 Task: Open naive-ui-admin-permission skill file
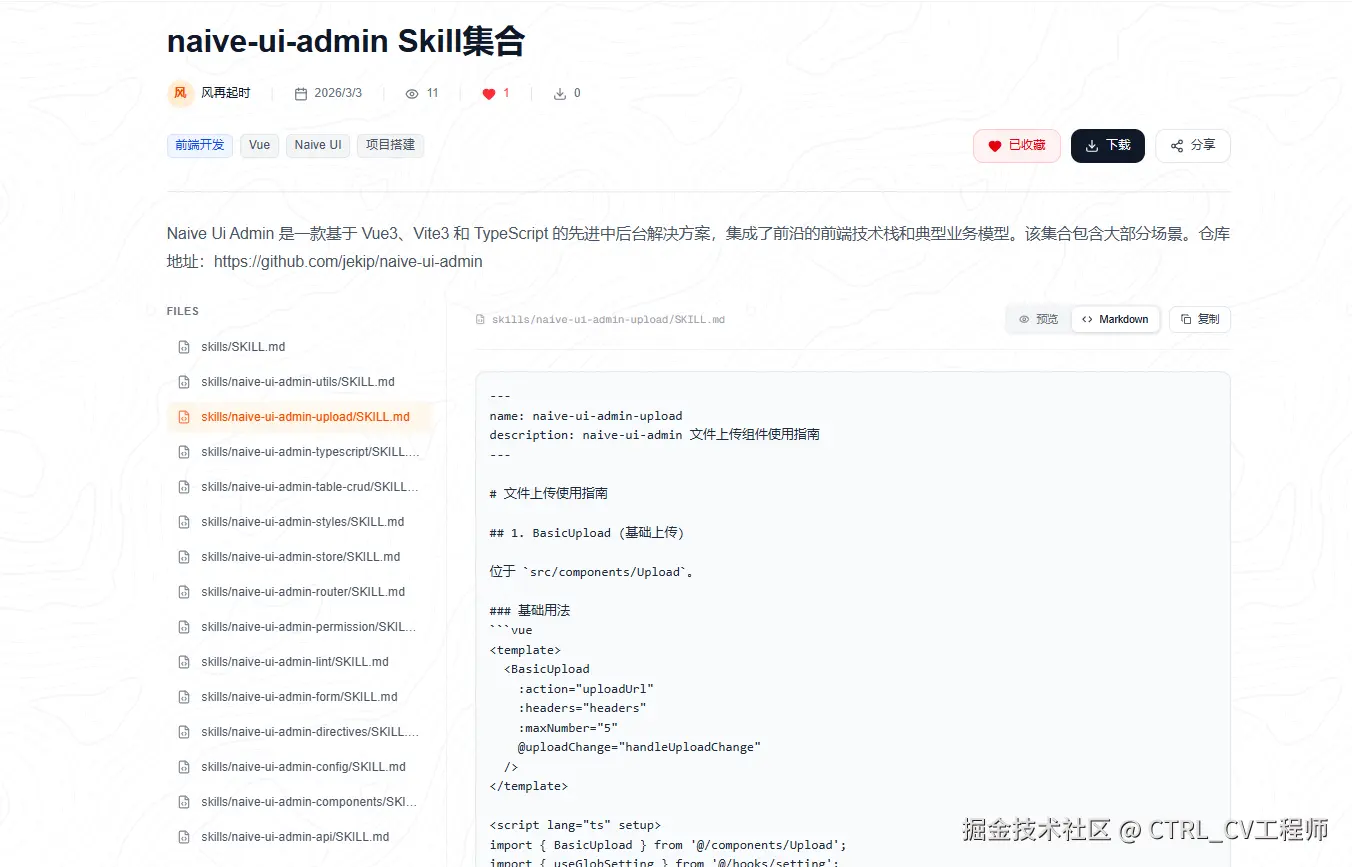click(x=299, y=627)
